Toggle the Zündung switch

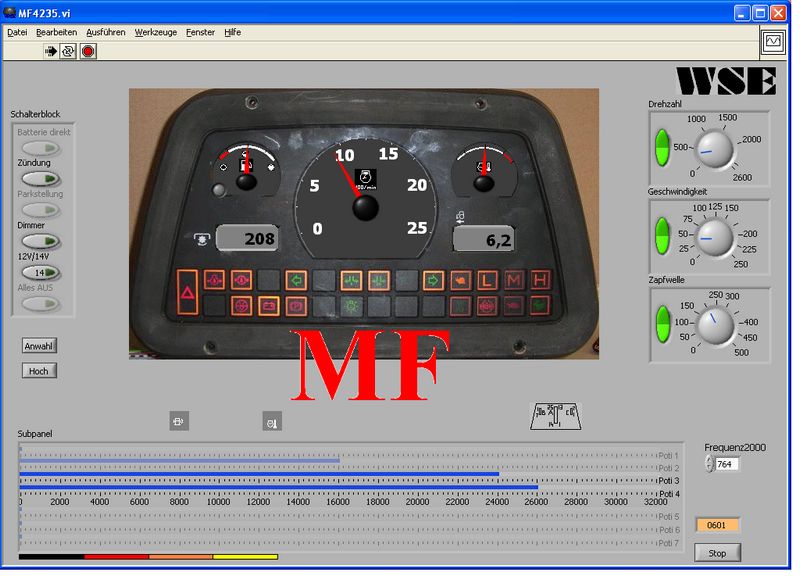coord(41,178)
